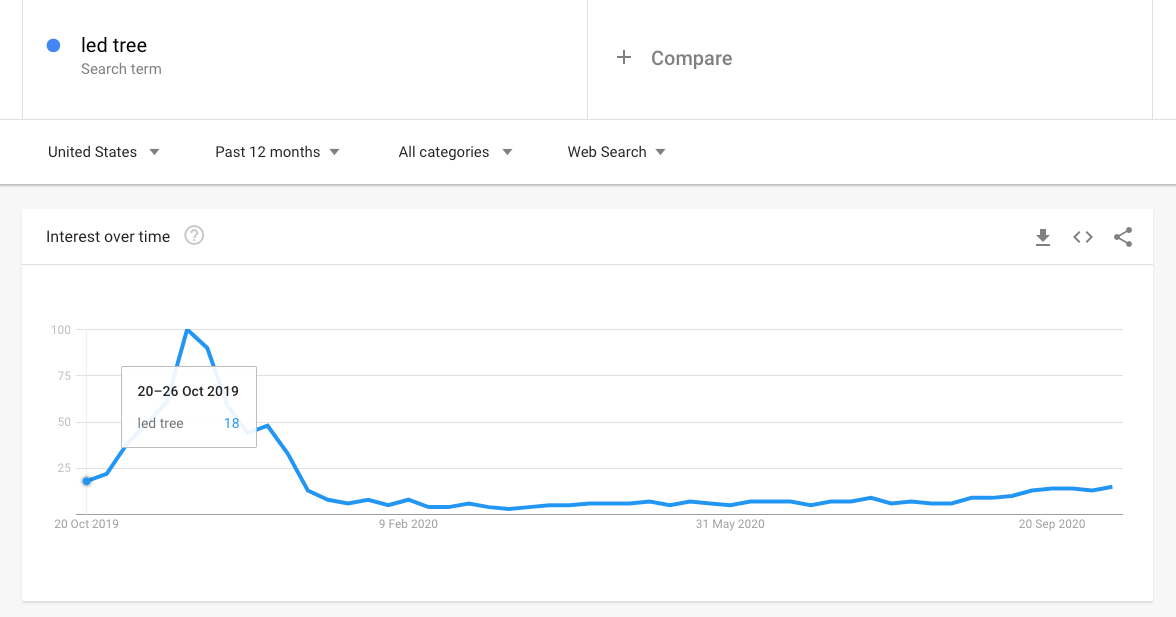Viewport: 1176px width, 617px height.
Task: Download the interest over time data
Action: point(1043,237)
